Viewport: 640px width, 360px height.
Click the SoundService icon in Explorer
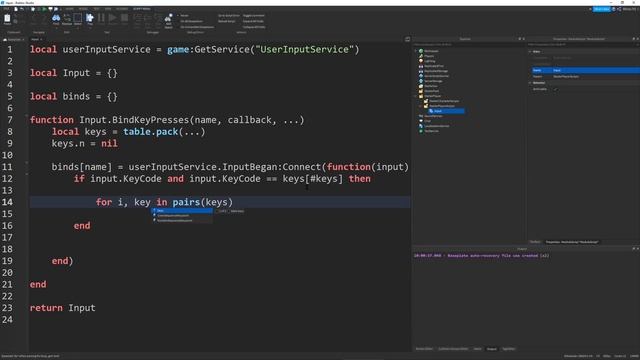(x=421, y=116)
